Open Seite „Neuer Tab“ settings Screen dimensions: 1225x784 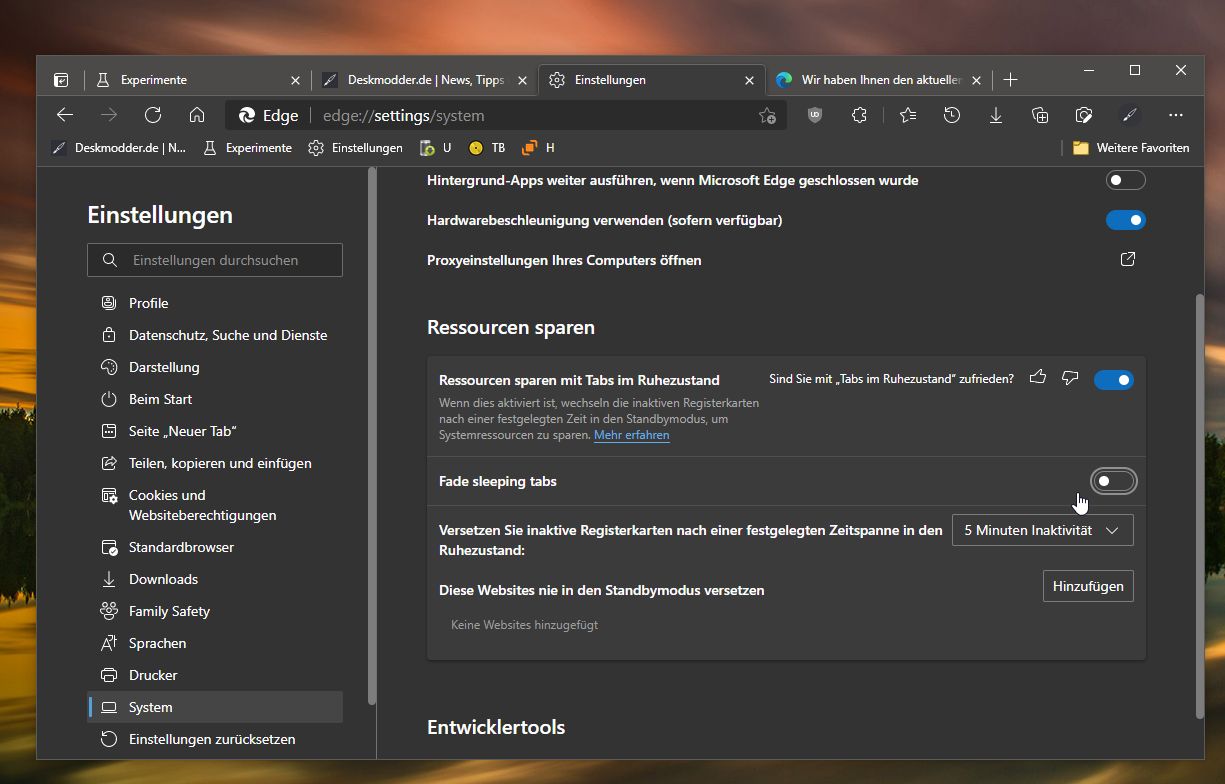215,431
